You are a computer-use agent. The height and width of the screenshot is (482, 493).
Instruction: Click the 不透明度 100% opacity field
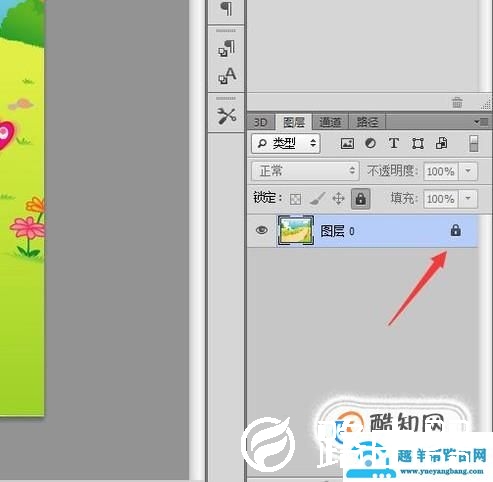(441, 171)
